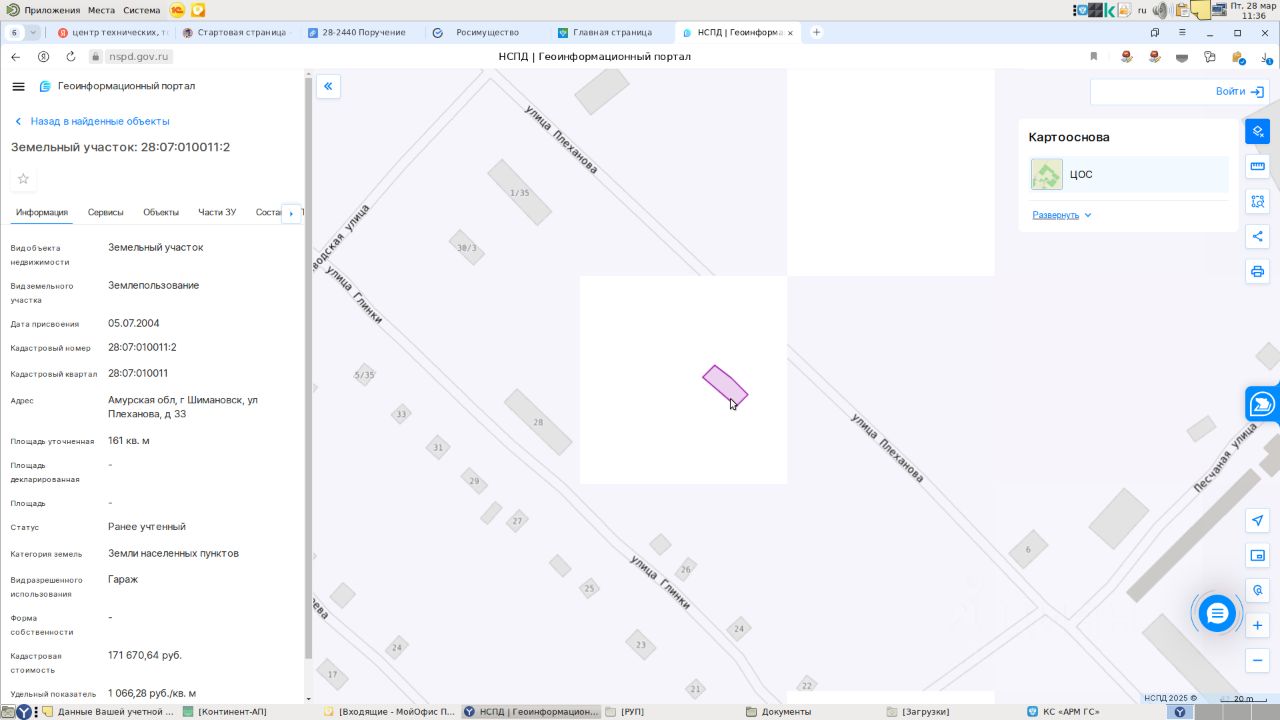The image size is (1280, 720).
Task: Click the map search-location icon above zoom
Action: [x=1258, y=590]
